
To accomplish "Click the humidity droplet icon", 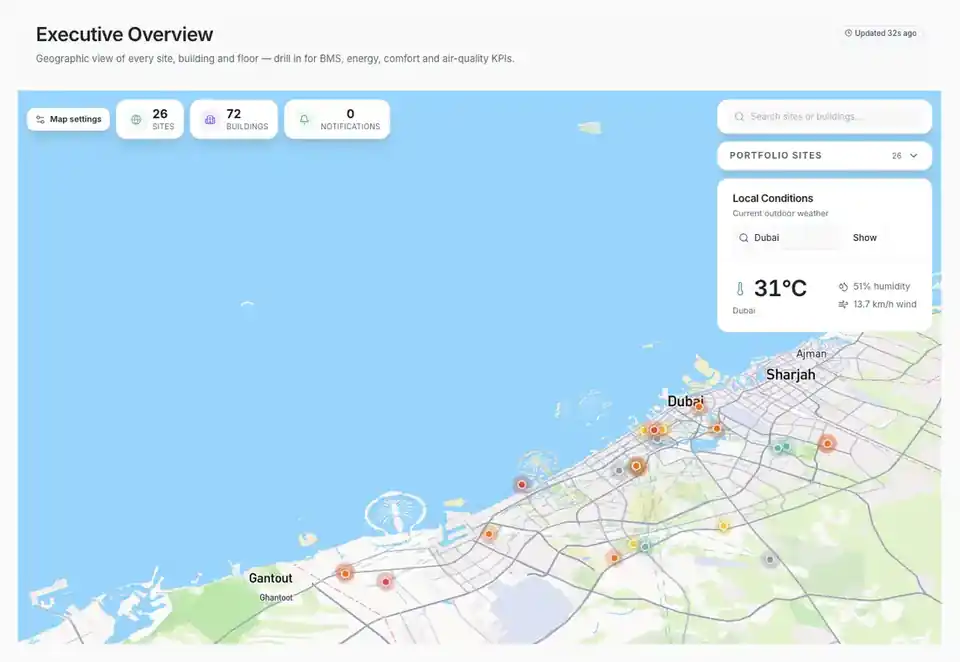I will point(843,287).
